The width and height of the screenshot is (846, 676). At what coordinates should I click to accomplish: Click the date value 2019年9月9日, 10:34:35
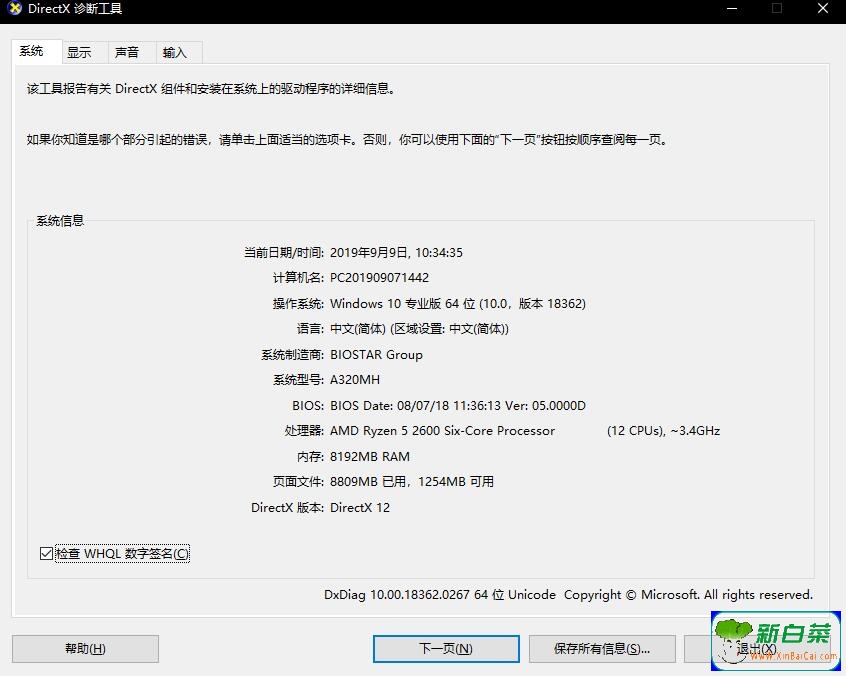397,252
